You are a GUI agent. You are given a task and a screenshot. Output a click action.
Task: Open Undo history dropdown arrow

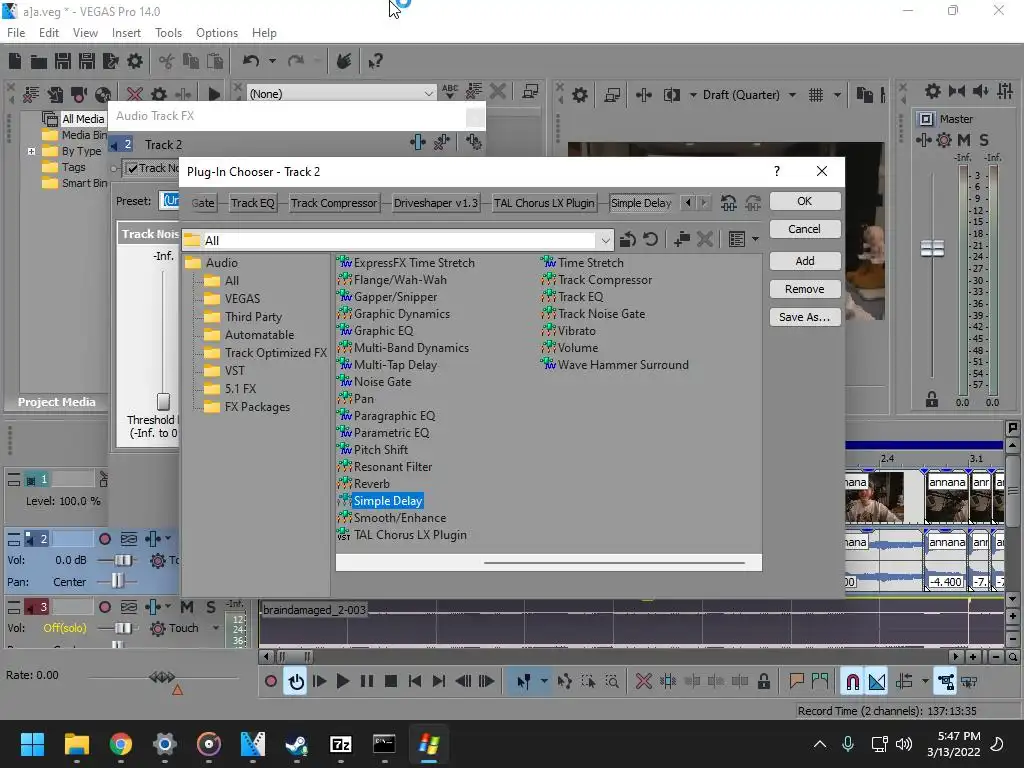tap(272, 61)
